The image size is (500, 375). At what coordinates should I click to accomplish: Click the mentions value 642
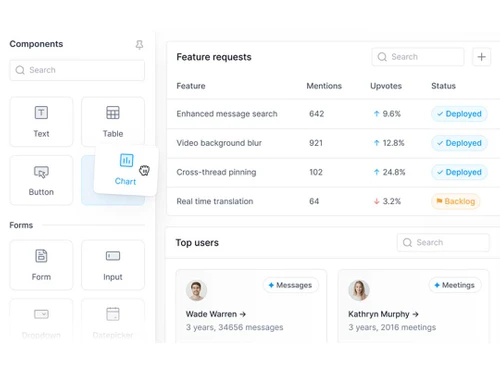pos(317,114)
